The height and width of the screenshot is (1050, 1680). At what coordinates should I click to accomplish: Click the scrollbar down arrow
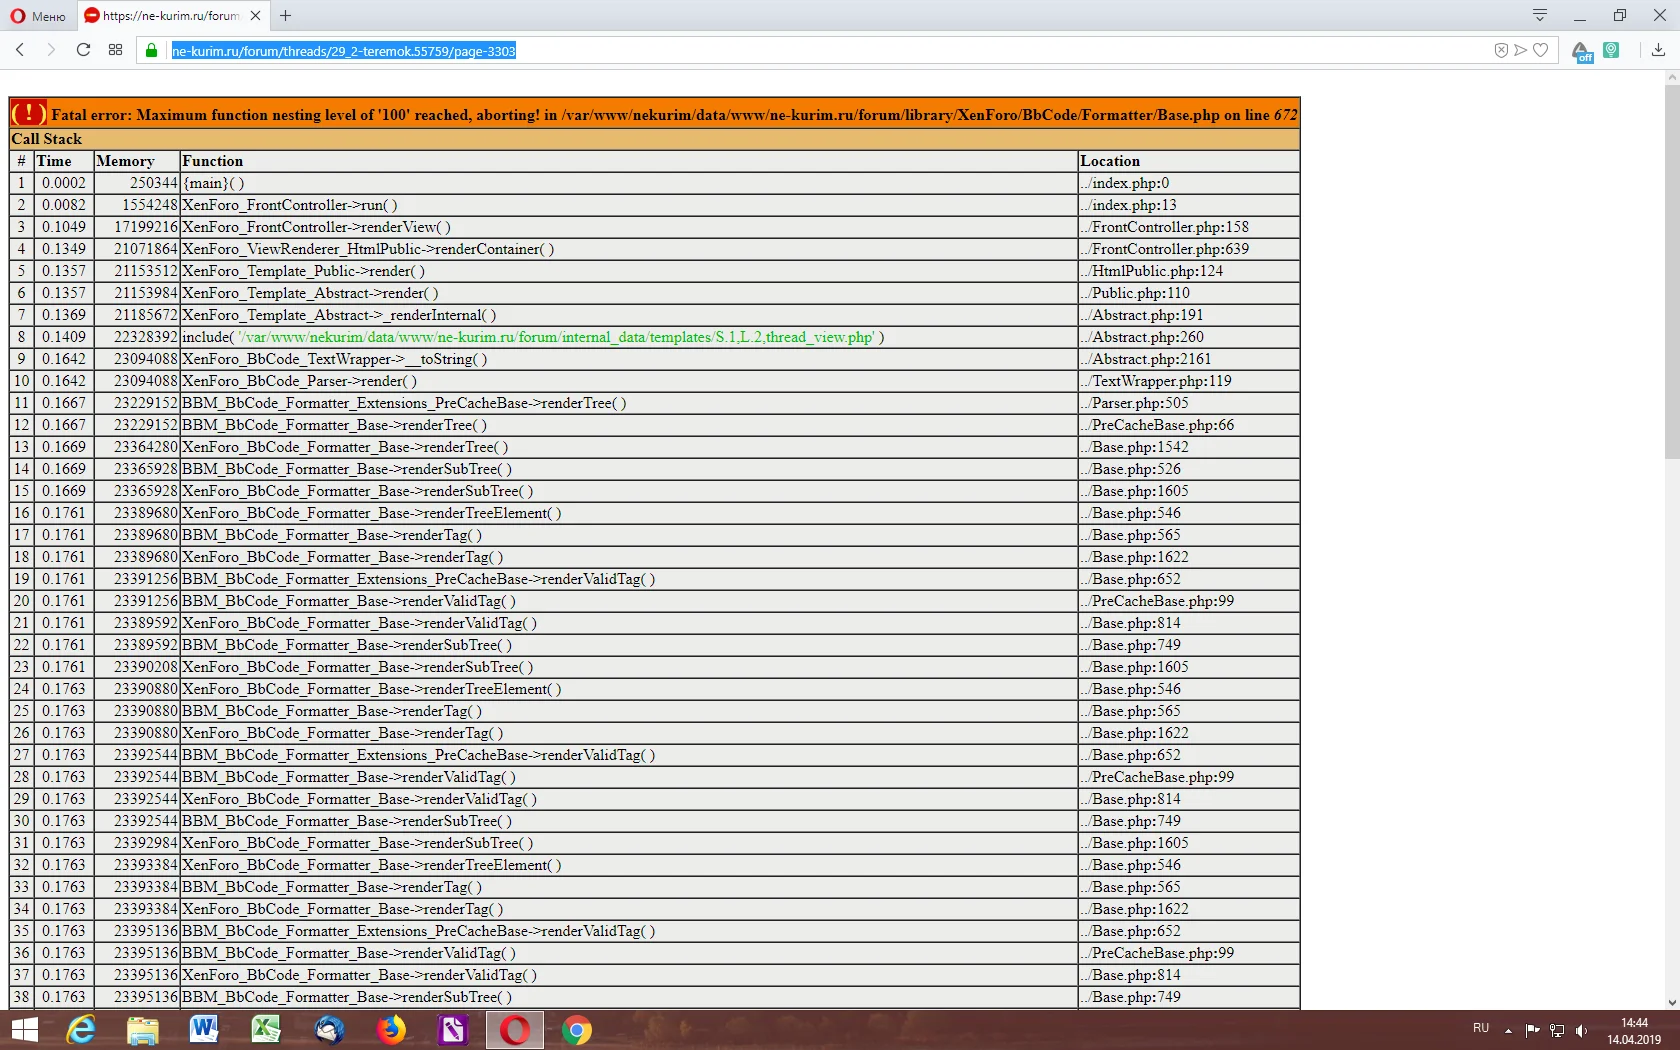coord(1672,1002)
